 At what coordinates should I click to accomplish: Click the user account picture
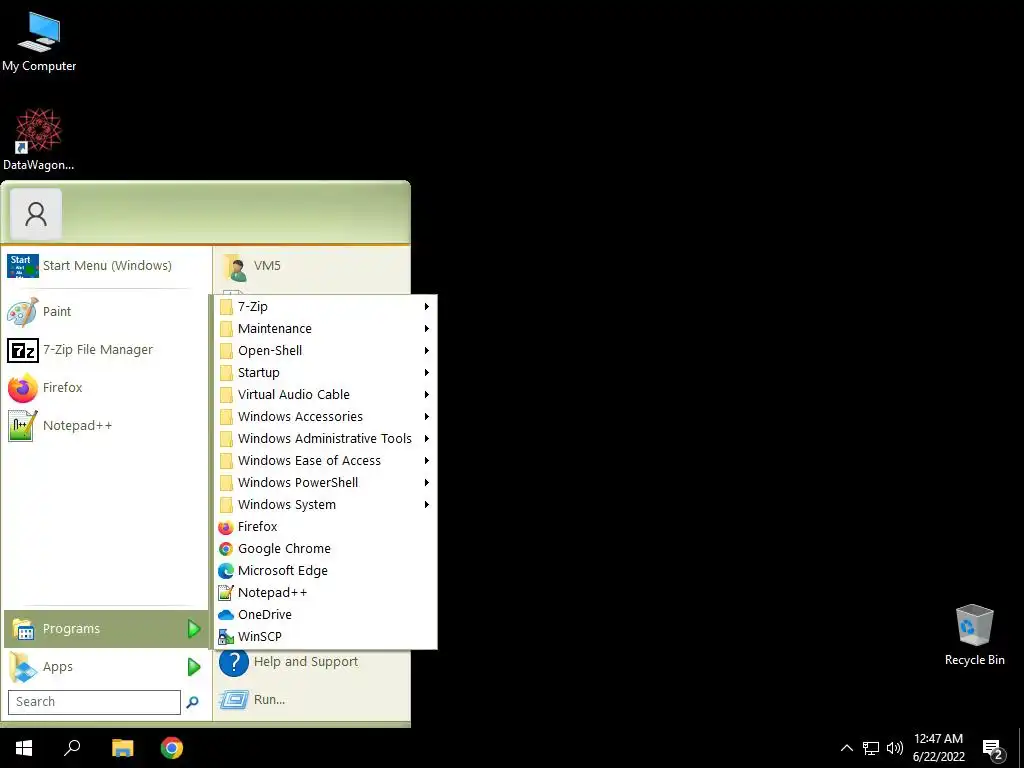36,214
